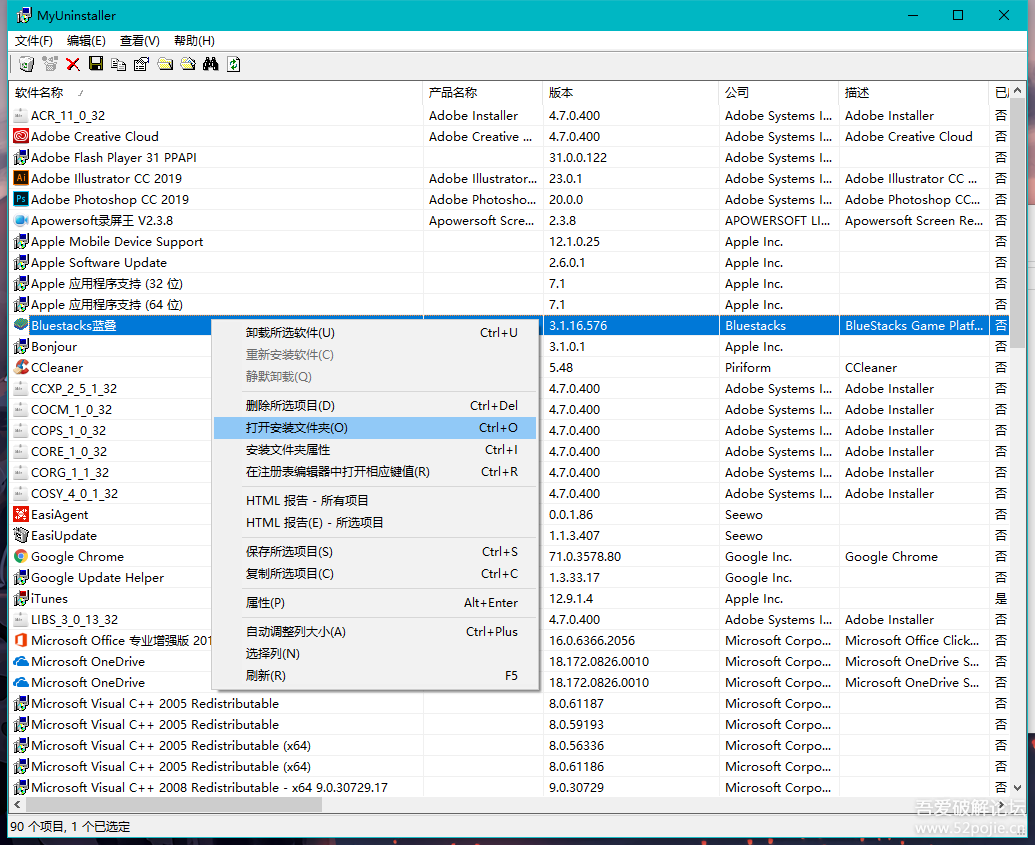1035x845 pixels.
Task: Click the iTunes row icon
Action: point(21,598)
